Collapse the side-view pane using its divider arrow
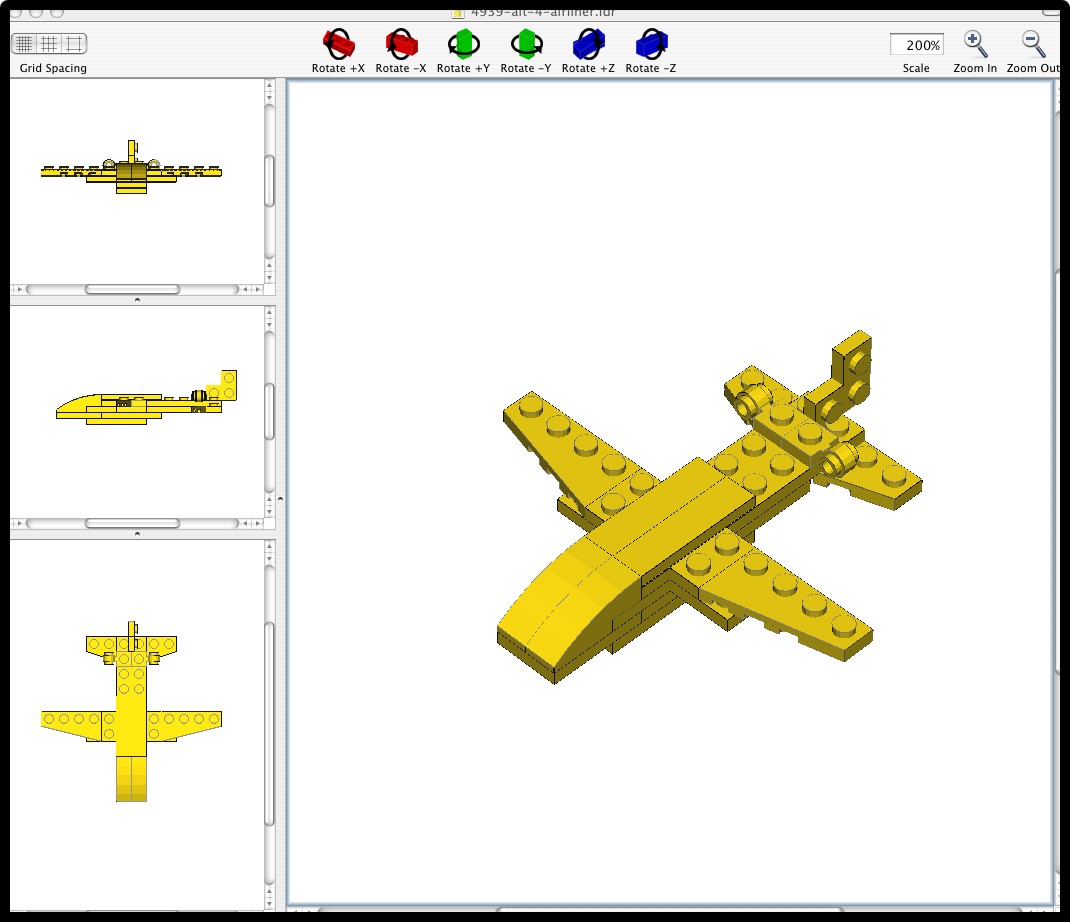This screenshot has height=922, width=1070. click(x=137, y=533)
